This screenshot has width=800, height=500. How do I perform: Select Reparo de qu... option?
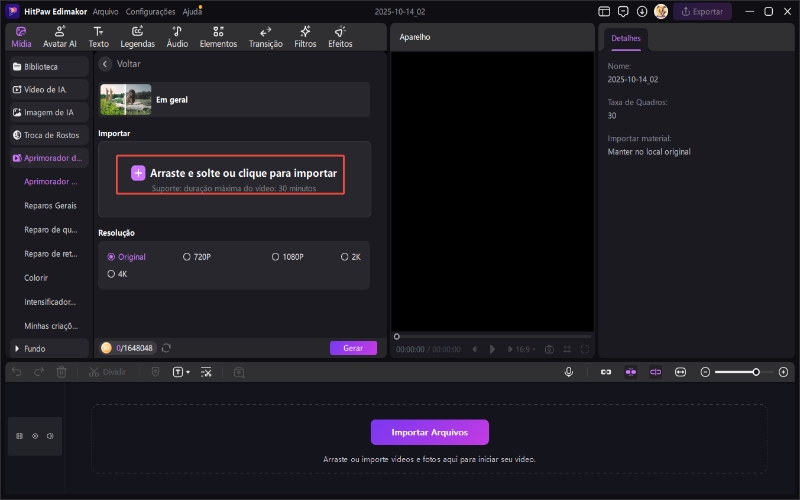pos(51,230)
